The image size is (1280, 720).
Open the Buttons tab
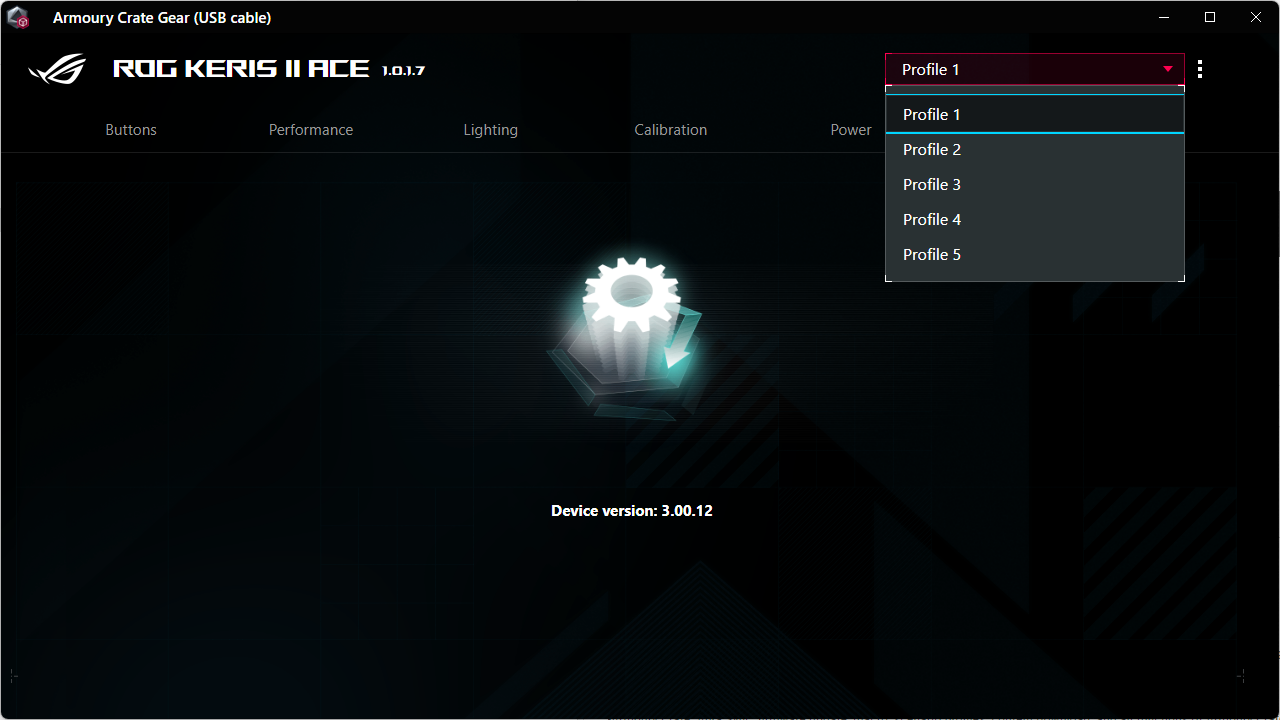(x=131, y=130)
